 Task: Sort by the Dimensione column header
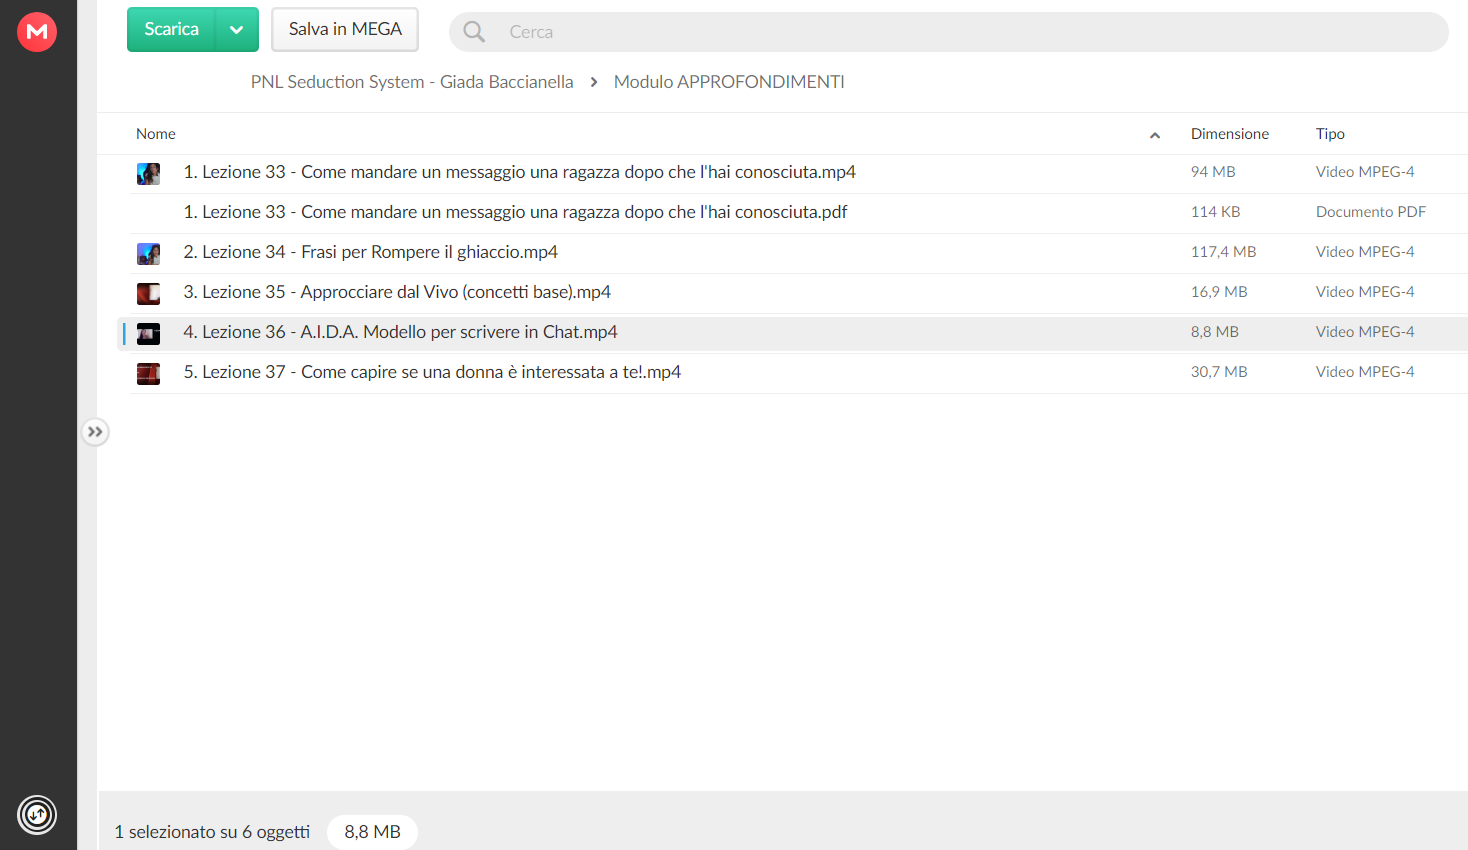coord(1229,134)
